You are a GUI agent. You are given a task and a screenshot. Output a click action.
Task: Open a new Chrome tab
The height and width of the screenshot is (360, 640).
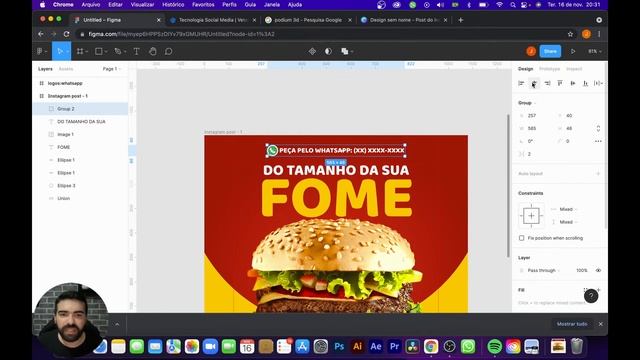[x=461, y=20]
